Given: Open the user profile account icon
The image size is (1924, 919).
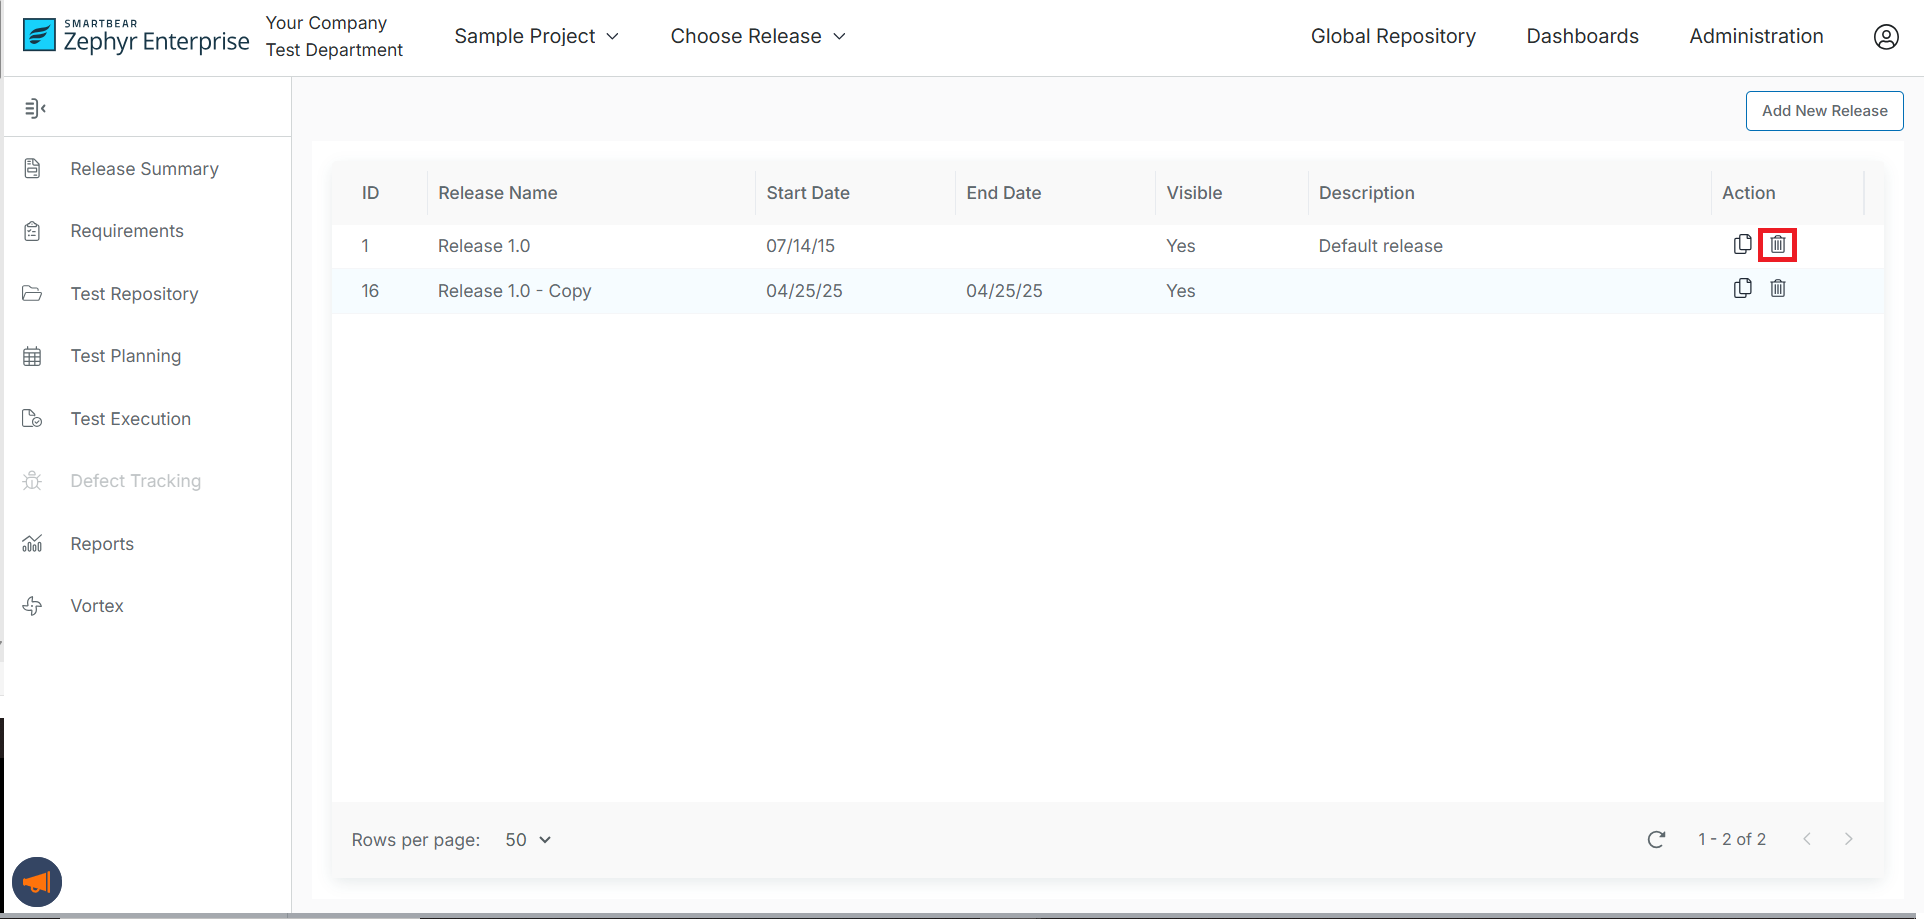Looking at the screenshot, I should click(1885, 37).
